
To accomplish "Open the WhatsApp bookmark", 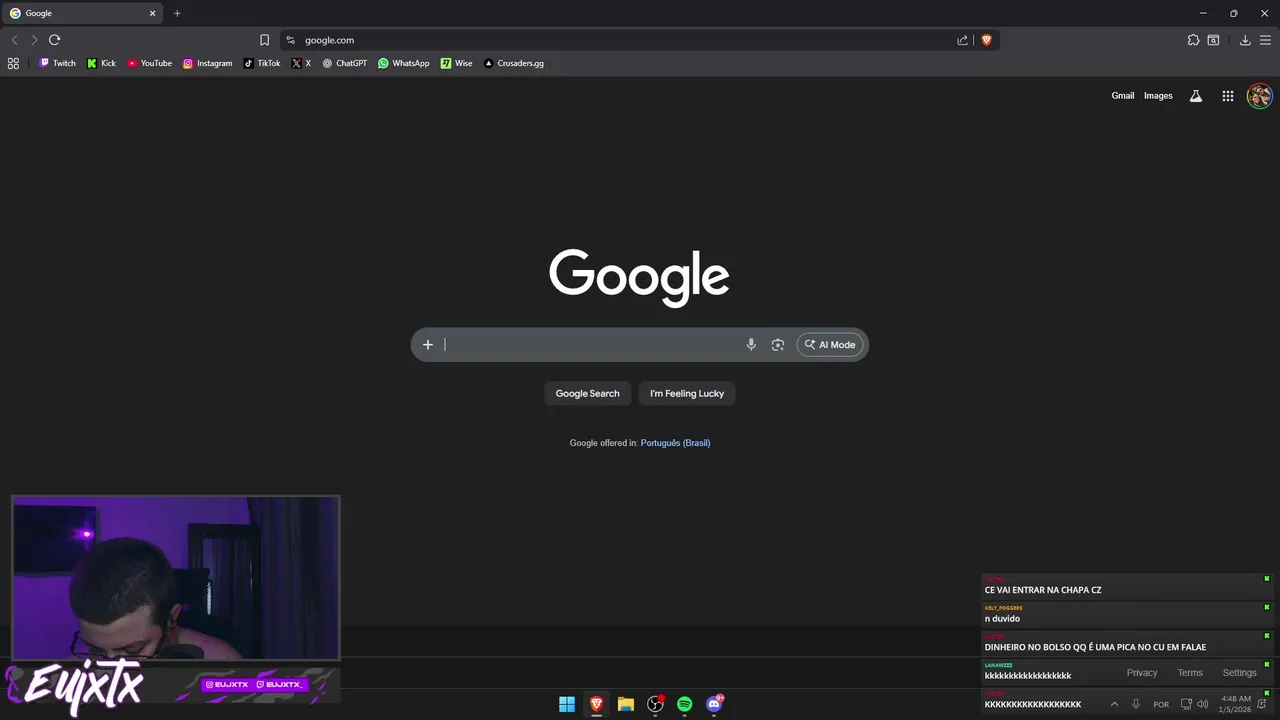I will [404, 63].
